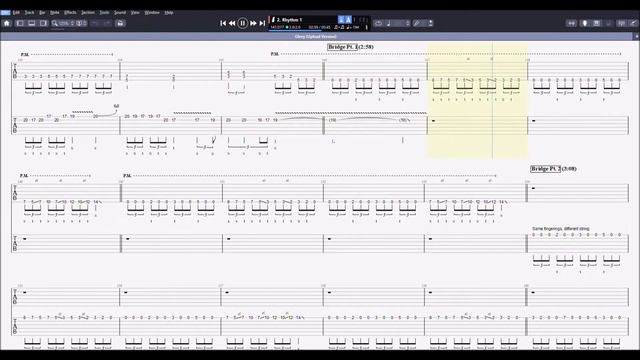Viewport: 640px width, 360px height.
Task: Jump to the start of the score
Action: tap(223, 23)
